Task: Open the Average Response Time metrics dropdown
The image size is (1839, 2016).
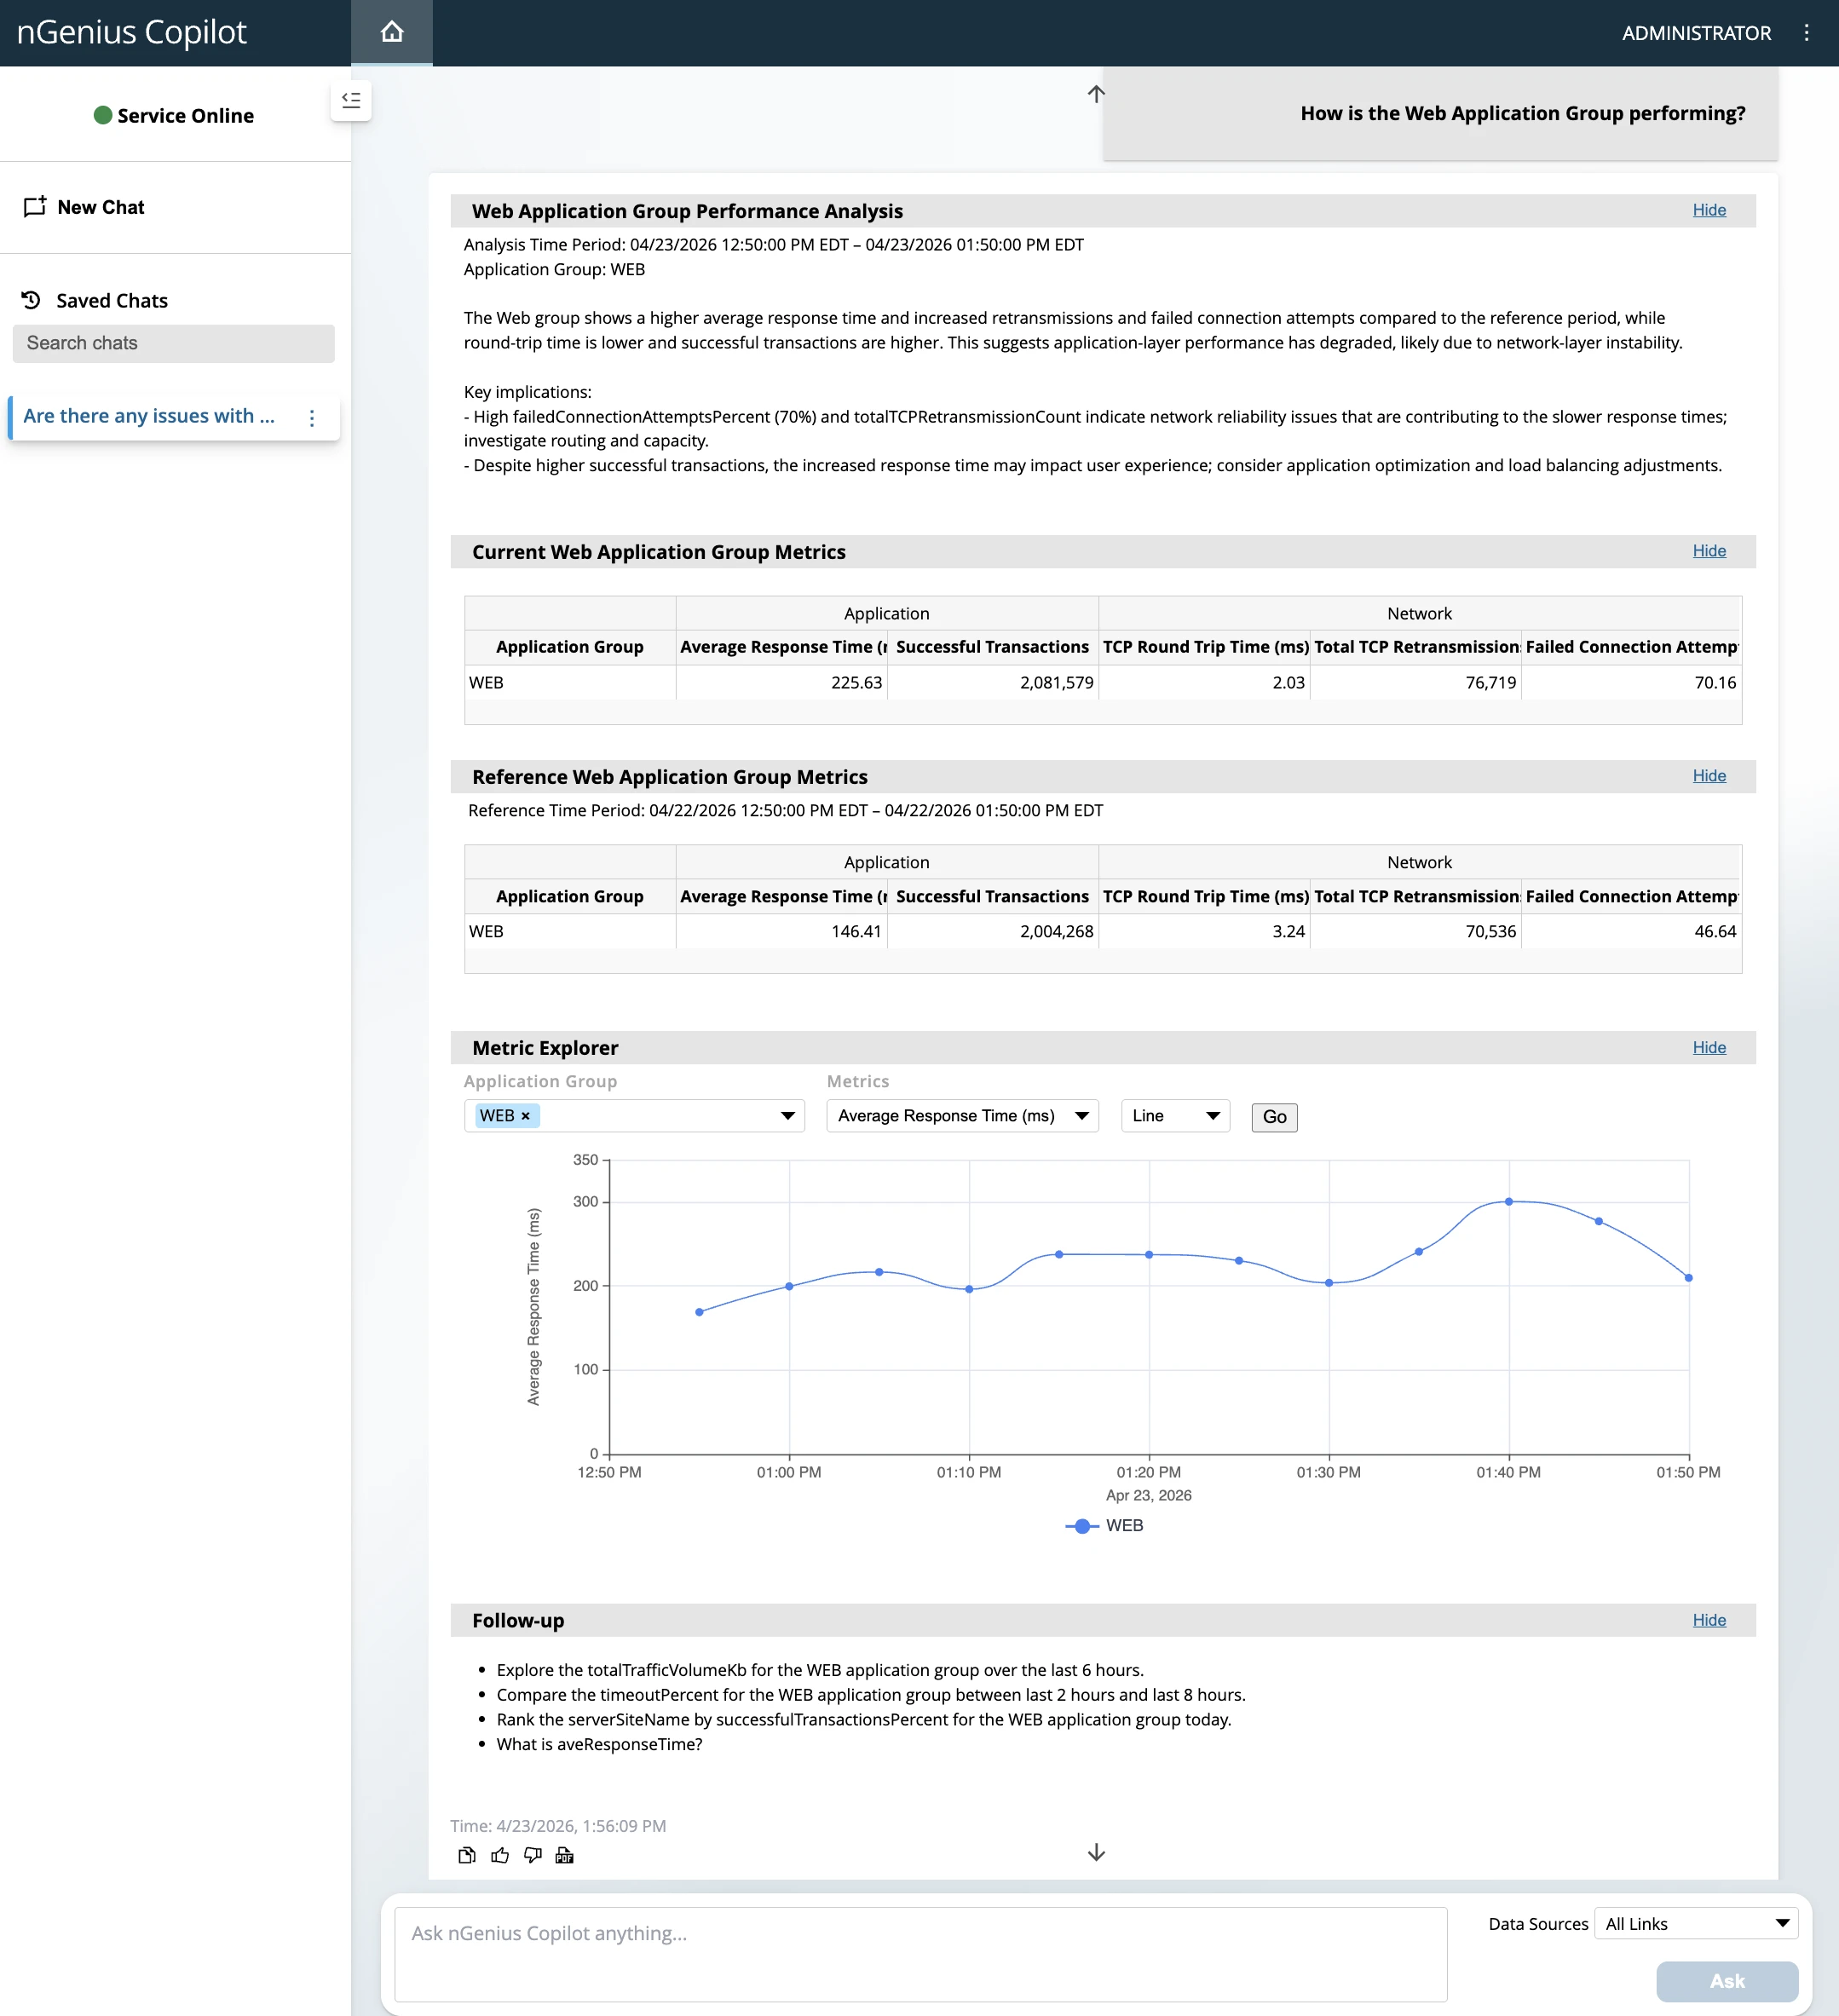Action: pos(962,1116)
